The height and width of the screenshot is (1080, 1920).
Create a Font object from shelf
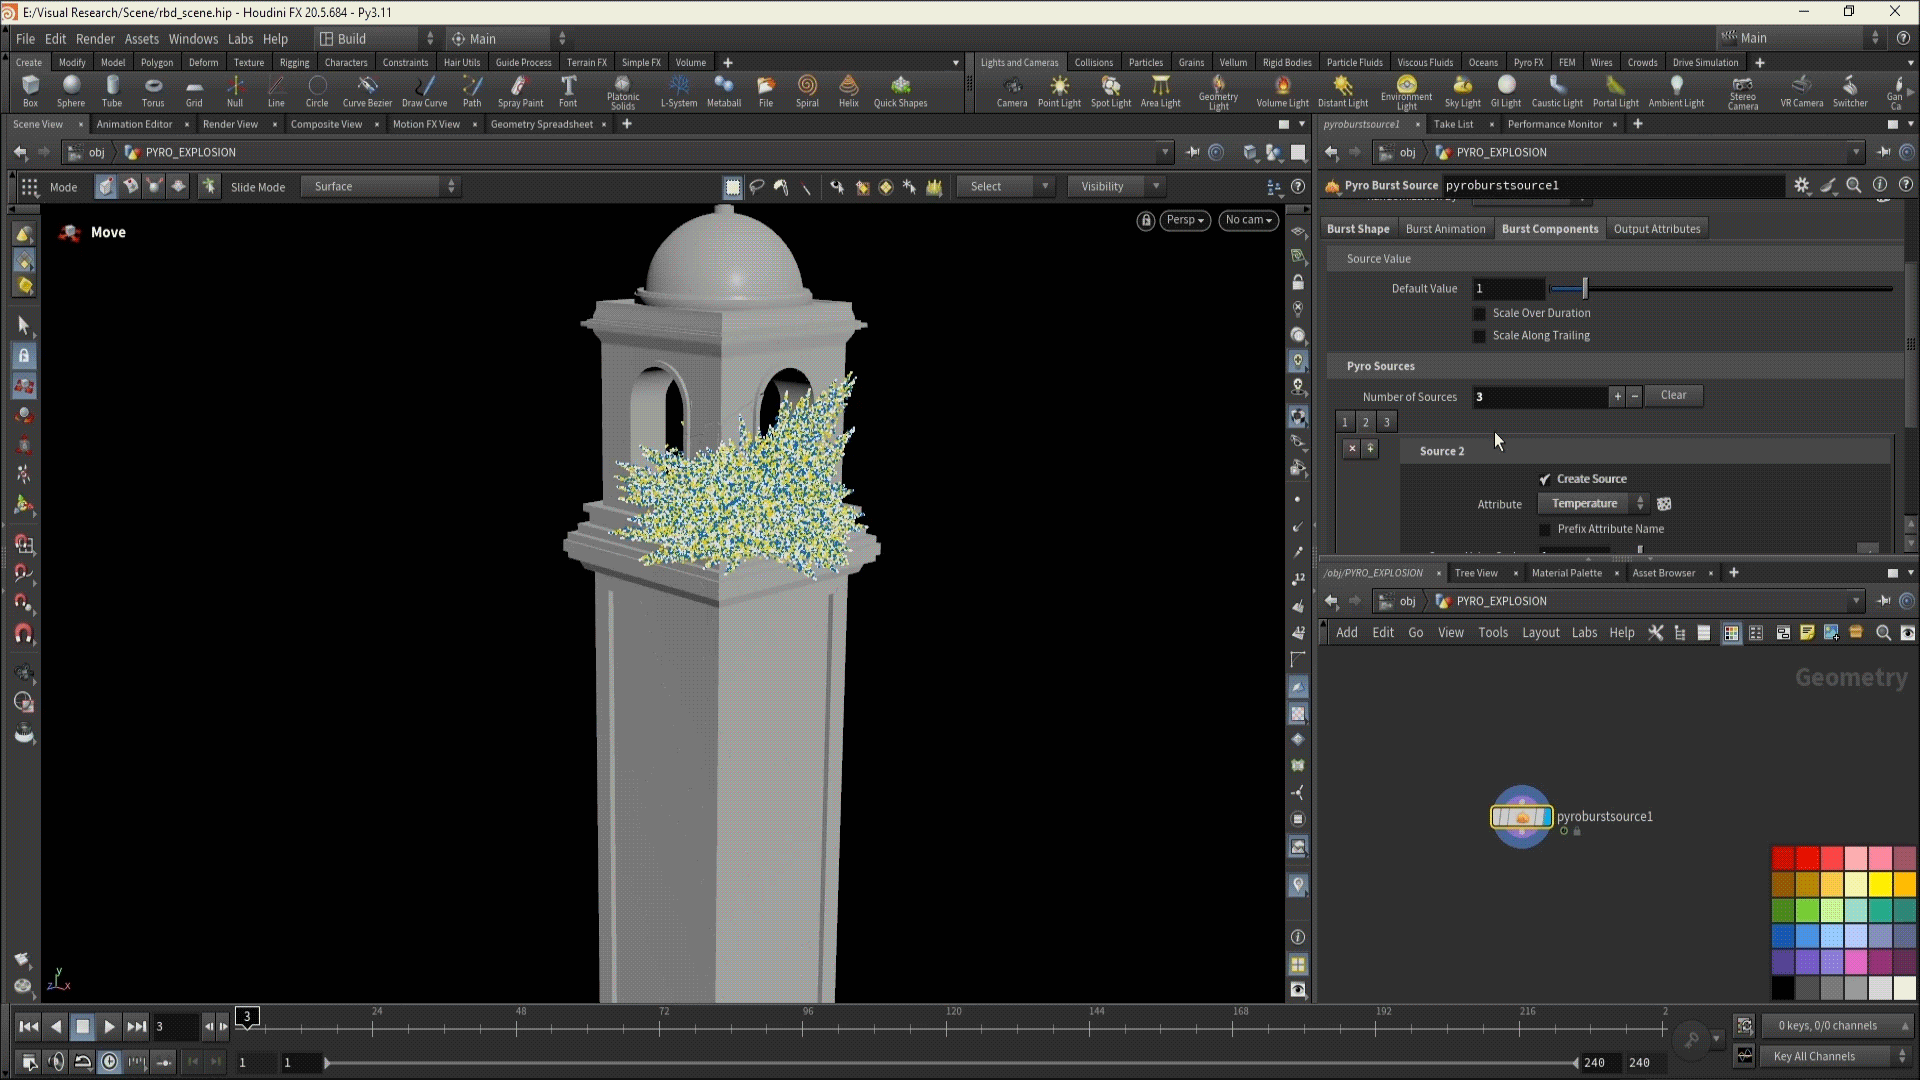point(568,90)
